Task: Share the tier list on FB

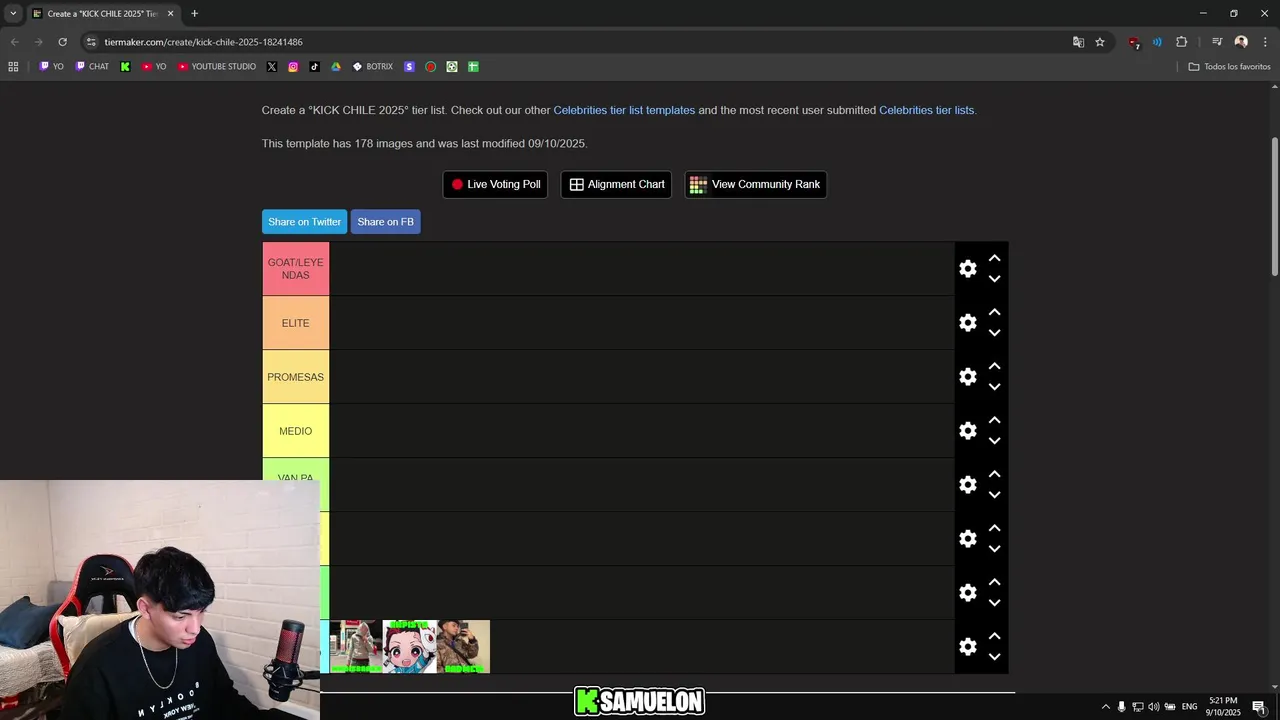Action: click(385, 222)
